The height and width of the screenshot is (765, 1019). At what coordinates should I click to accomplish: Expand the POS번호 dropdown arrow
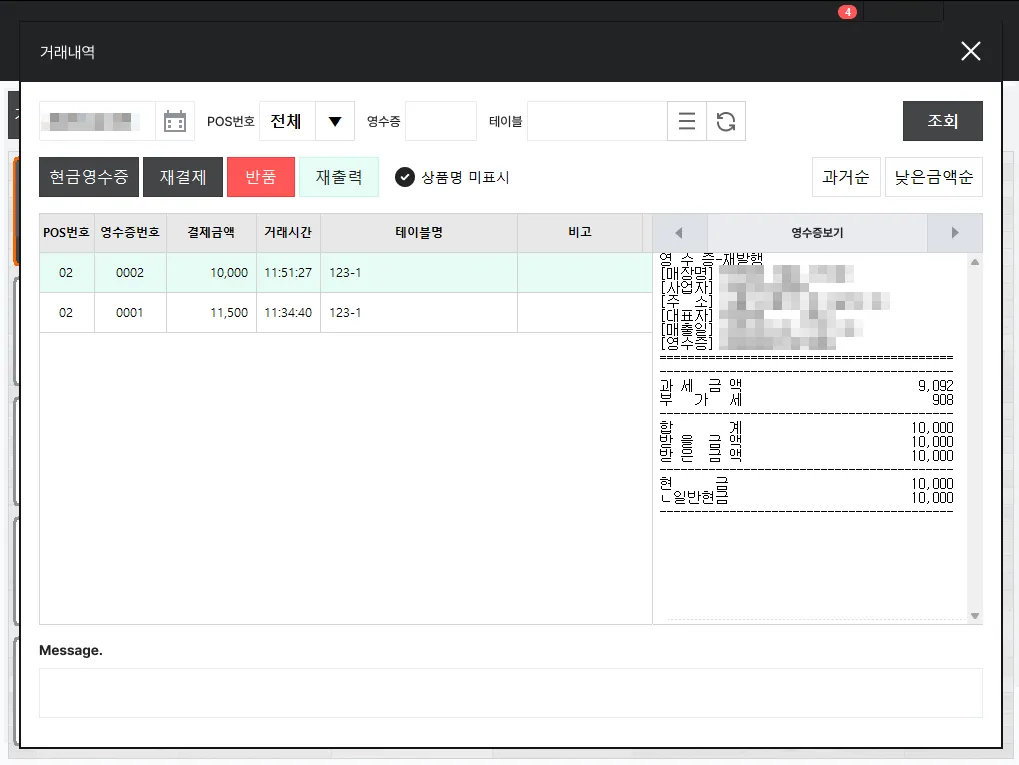click(335, 122)
